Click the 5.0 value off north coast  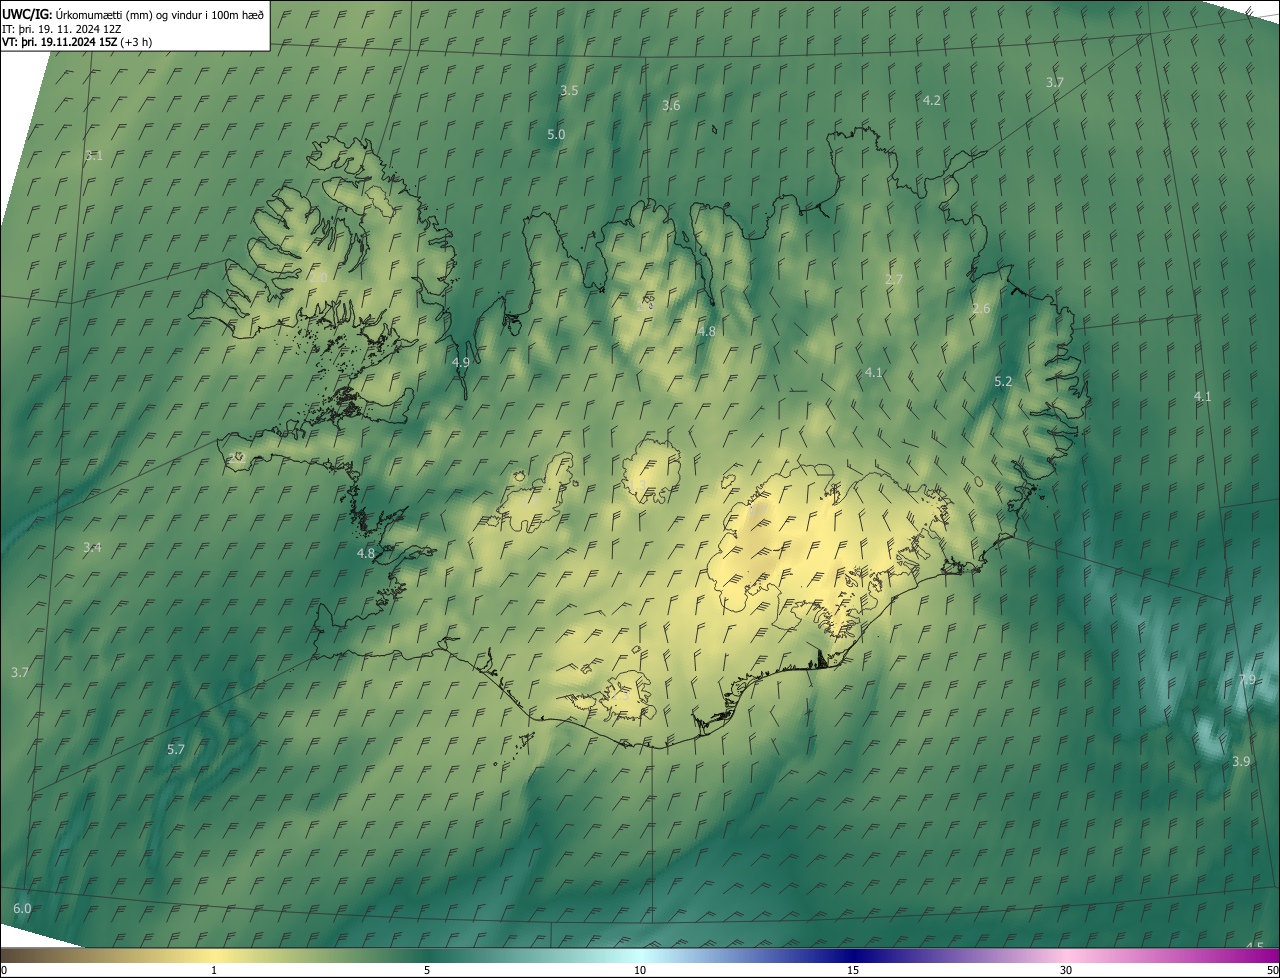click(556, 134)
